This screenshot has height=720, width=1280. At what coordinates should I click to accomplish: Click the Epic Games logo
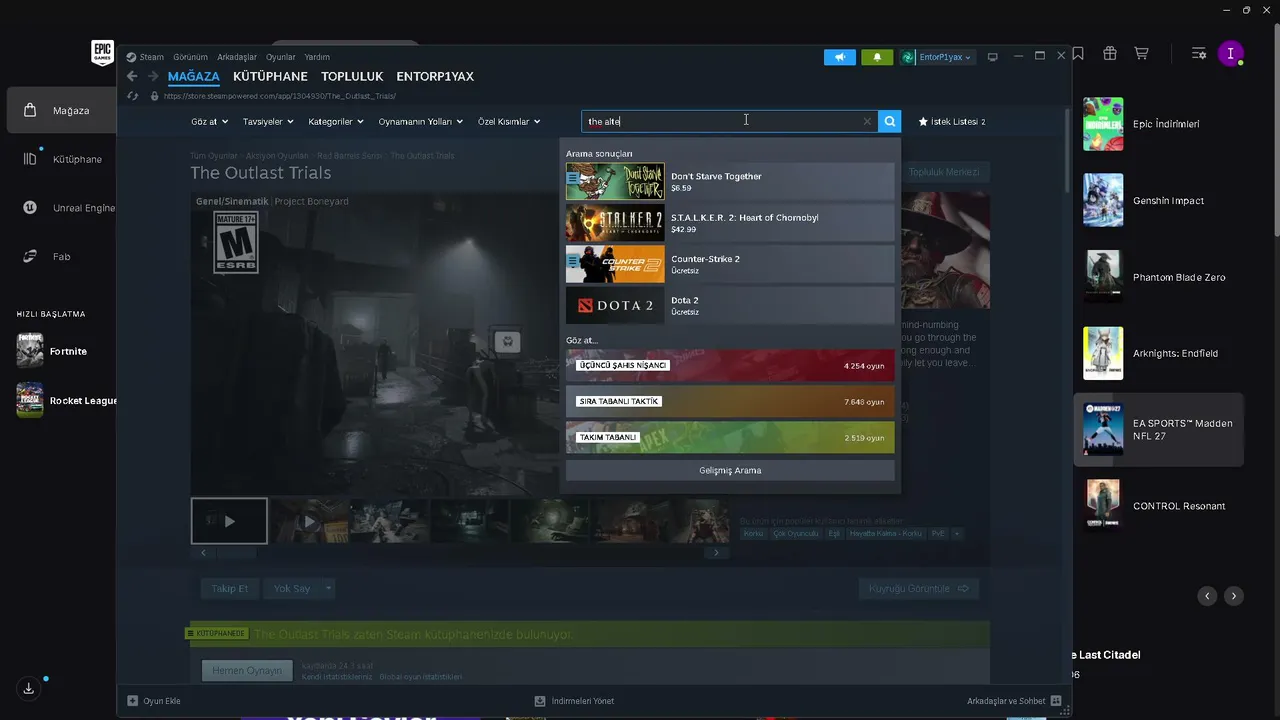point(102,53)
